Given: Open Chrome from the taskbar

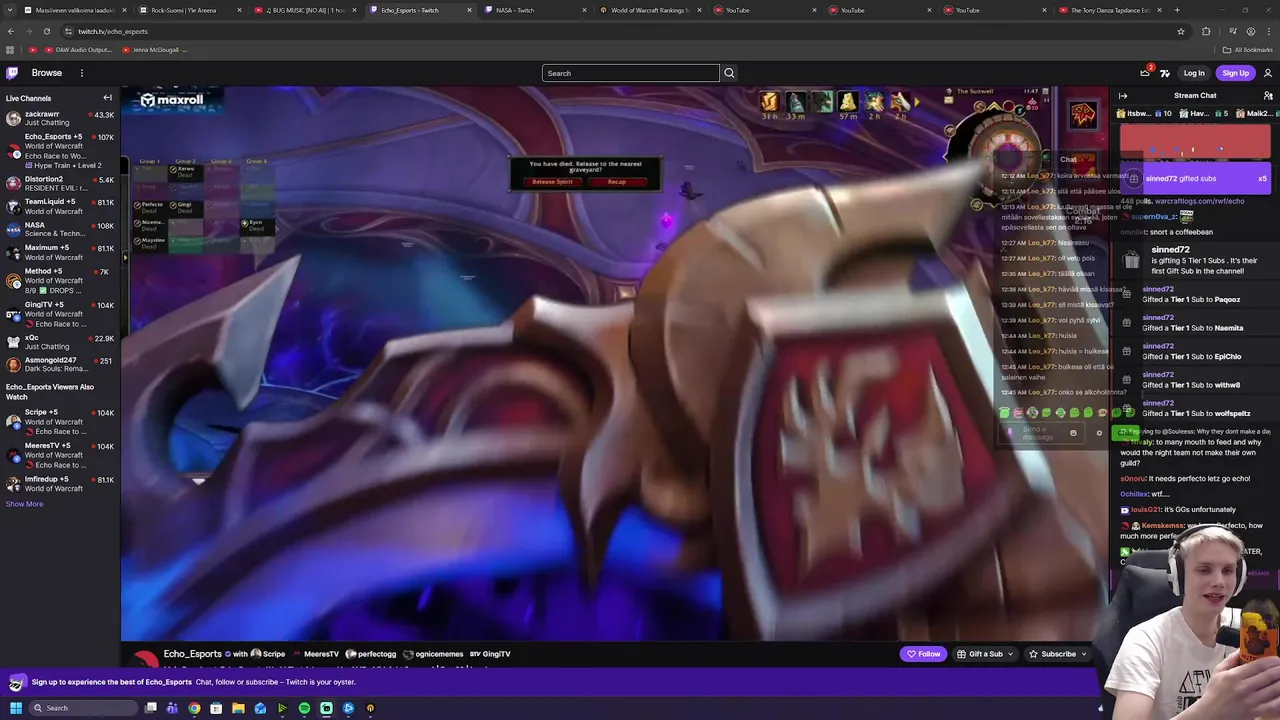Looking at the screenshot, I should 194,708.
